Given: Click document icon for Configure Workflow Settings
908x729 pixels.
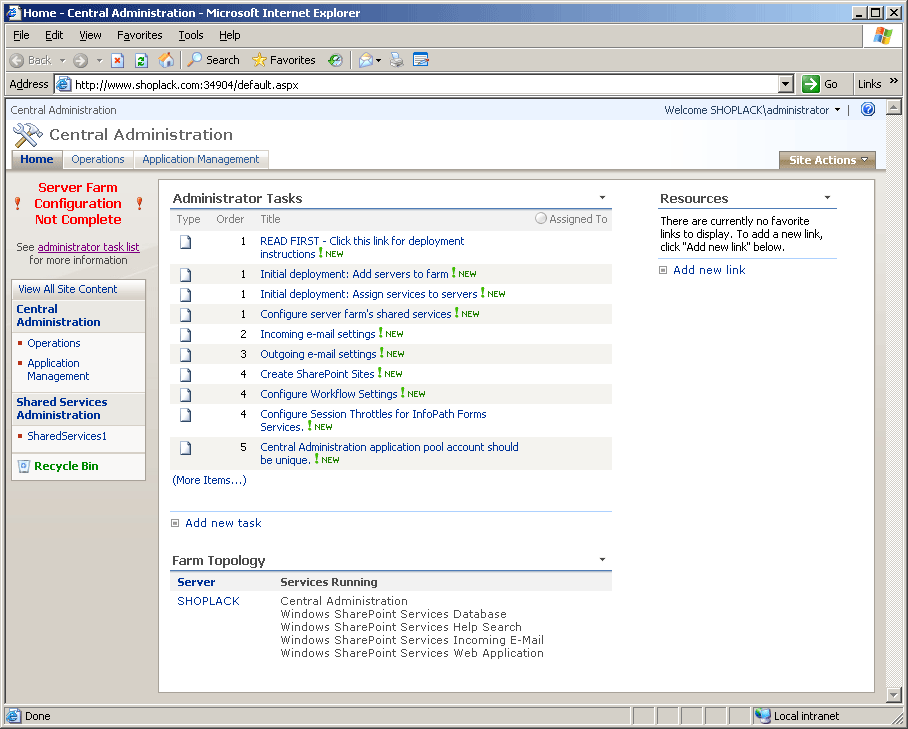Looking at the screenshot, I should (x=185, y=395).
